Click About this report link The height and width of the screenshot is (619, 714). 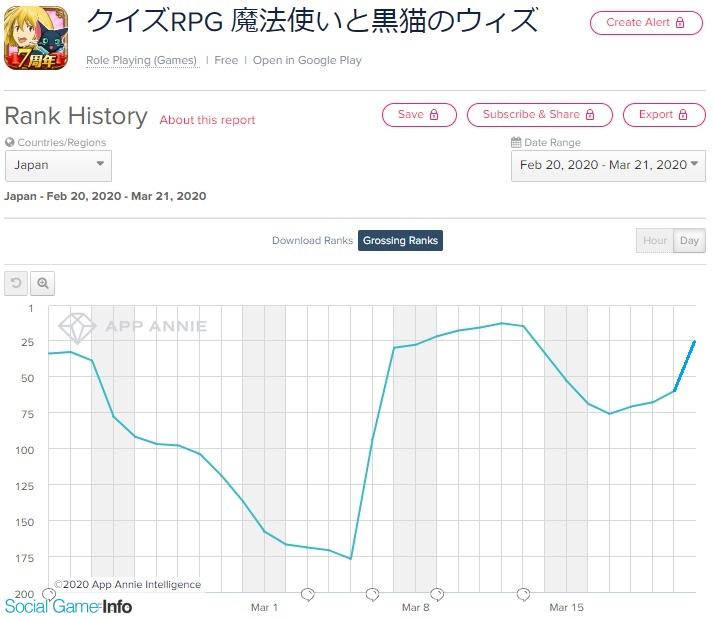(x=207, y=120)
